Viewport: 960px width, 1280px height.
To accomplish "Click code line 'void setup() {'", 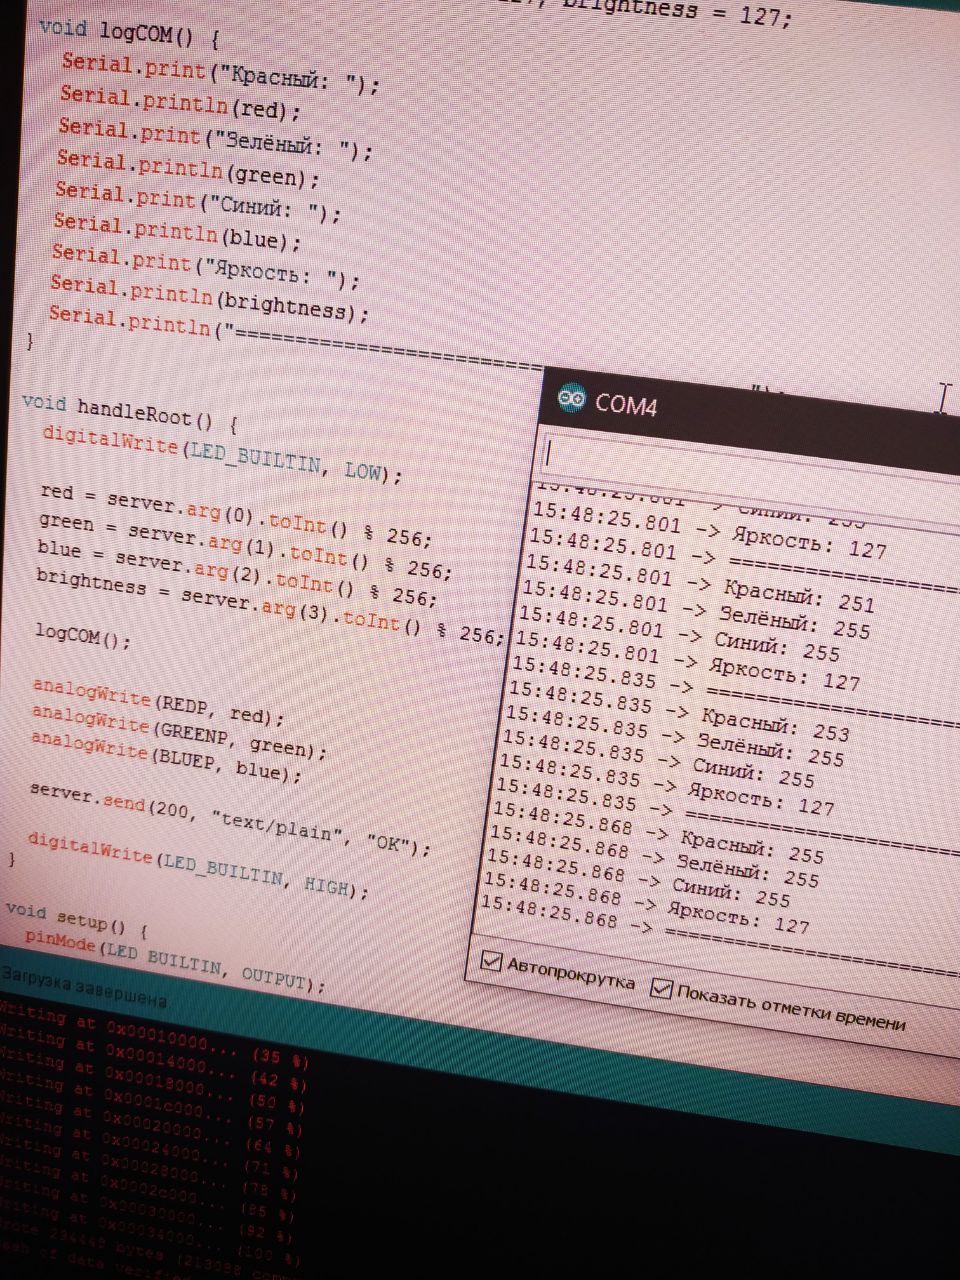I will (x=76, y=918).
